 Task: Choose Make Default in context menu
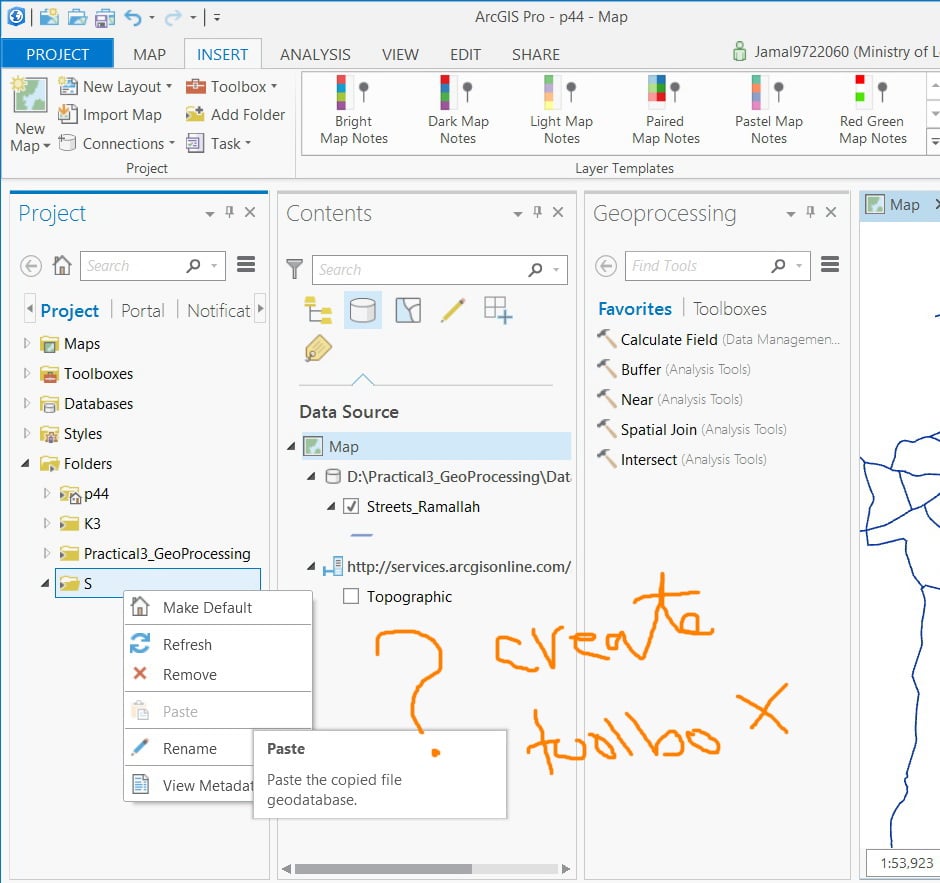point(218,607)
